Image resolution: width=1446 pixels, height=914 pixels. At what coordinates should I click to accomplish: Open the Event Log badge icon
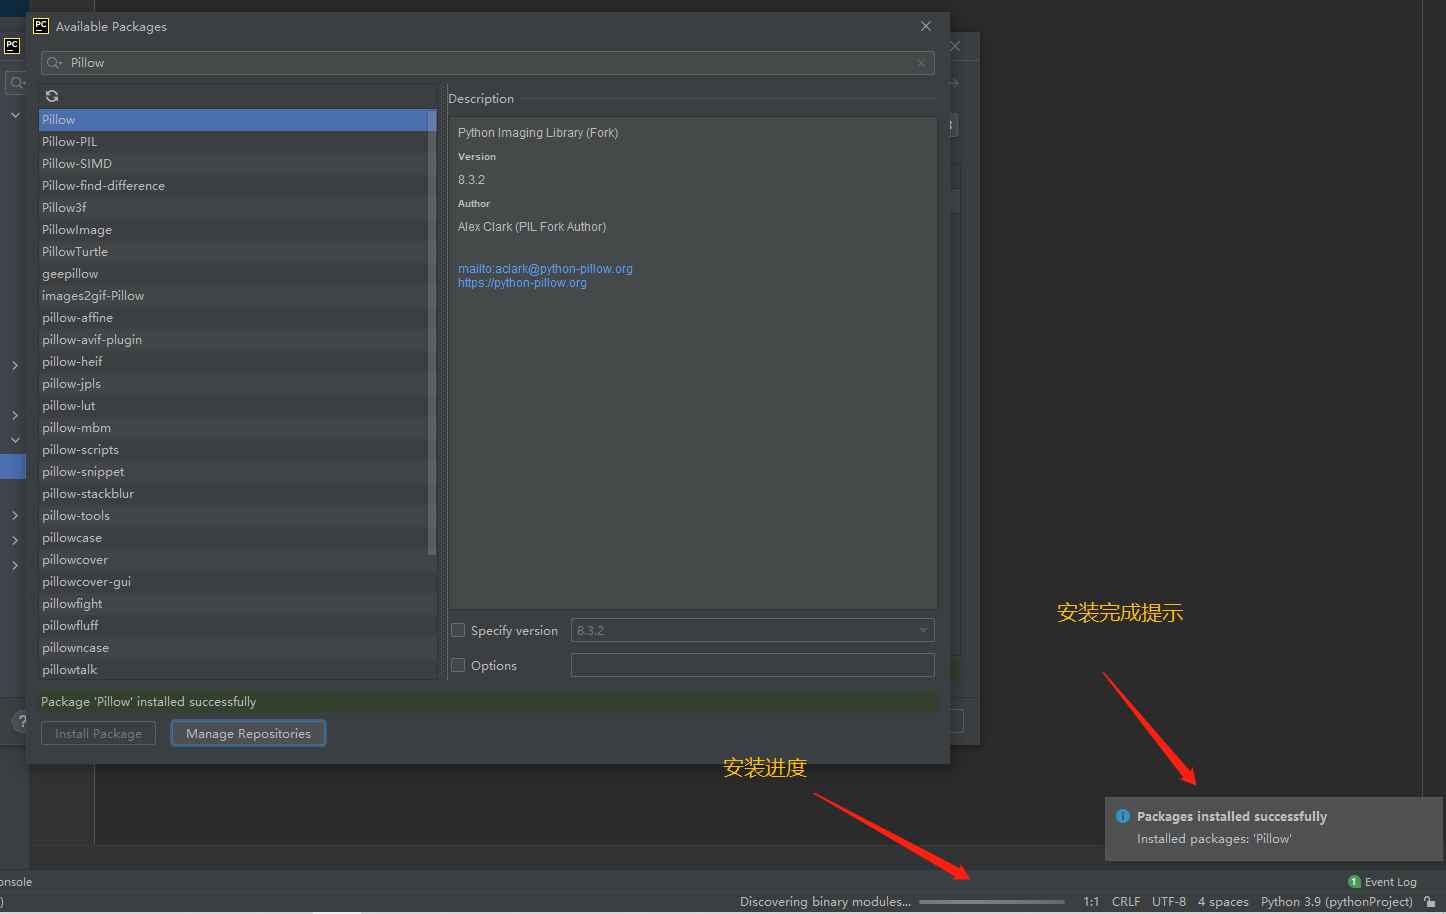pyautogui.click(x=1354, y=882)
